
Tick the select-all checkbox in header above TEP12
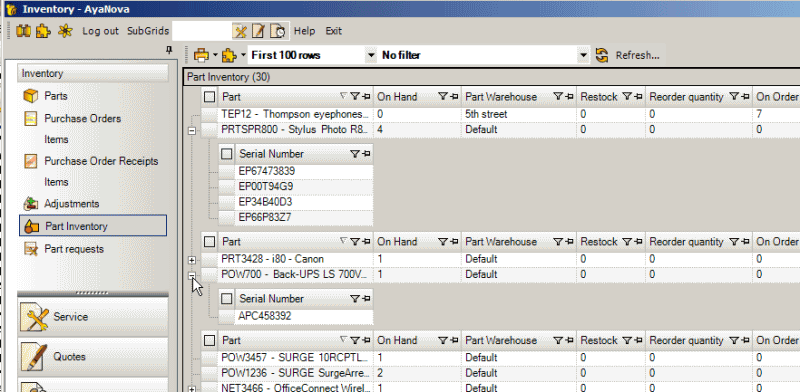tap(209, 96)
